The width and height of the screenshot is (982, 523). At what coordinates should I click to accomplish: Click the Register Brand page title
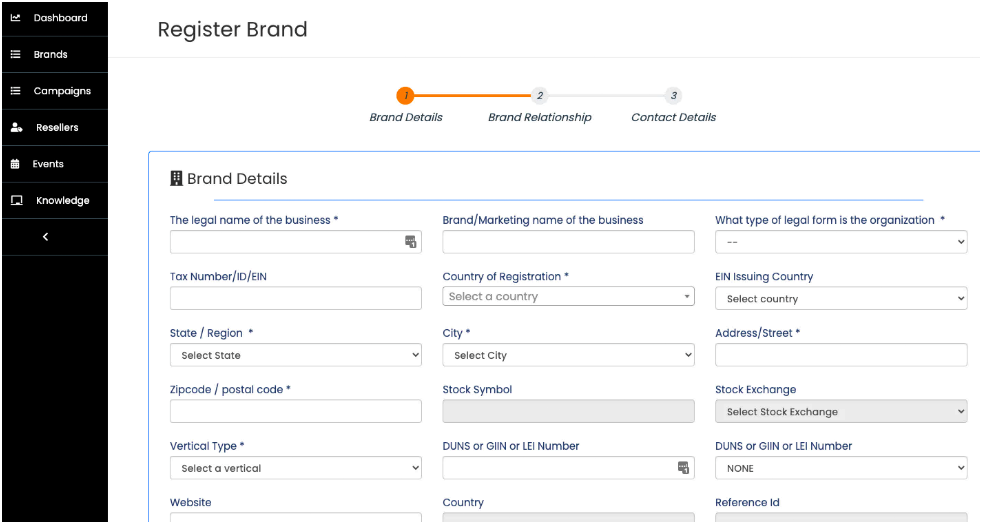232,29
